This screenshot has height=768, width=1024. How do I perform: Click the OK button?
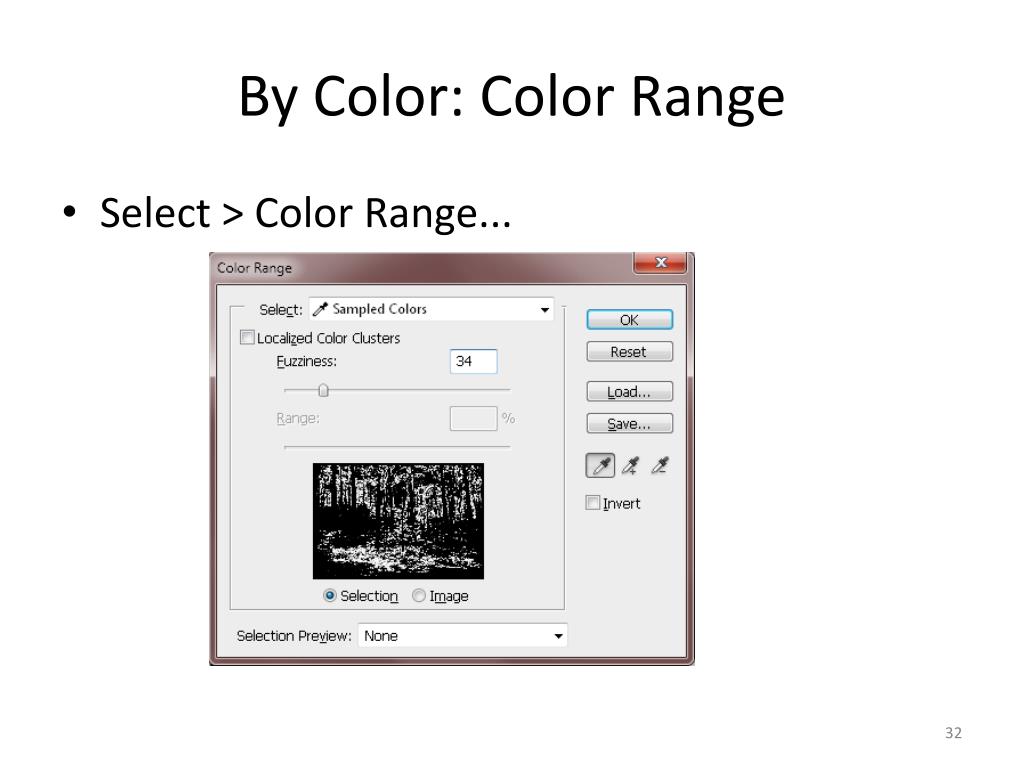coord(630,320)
